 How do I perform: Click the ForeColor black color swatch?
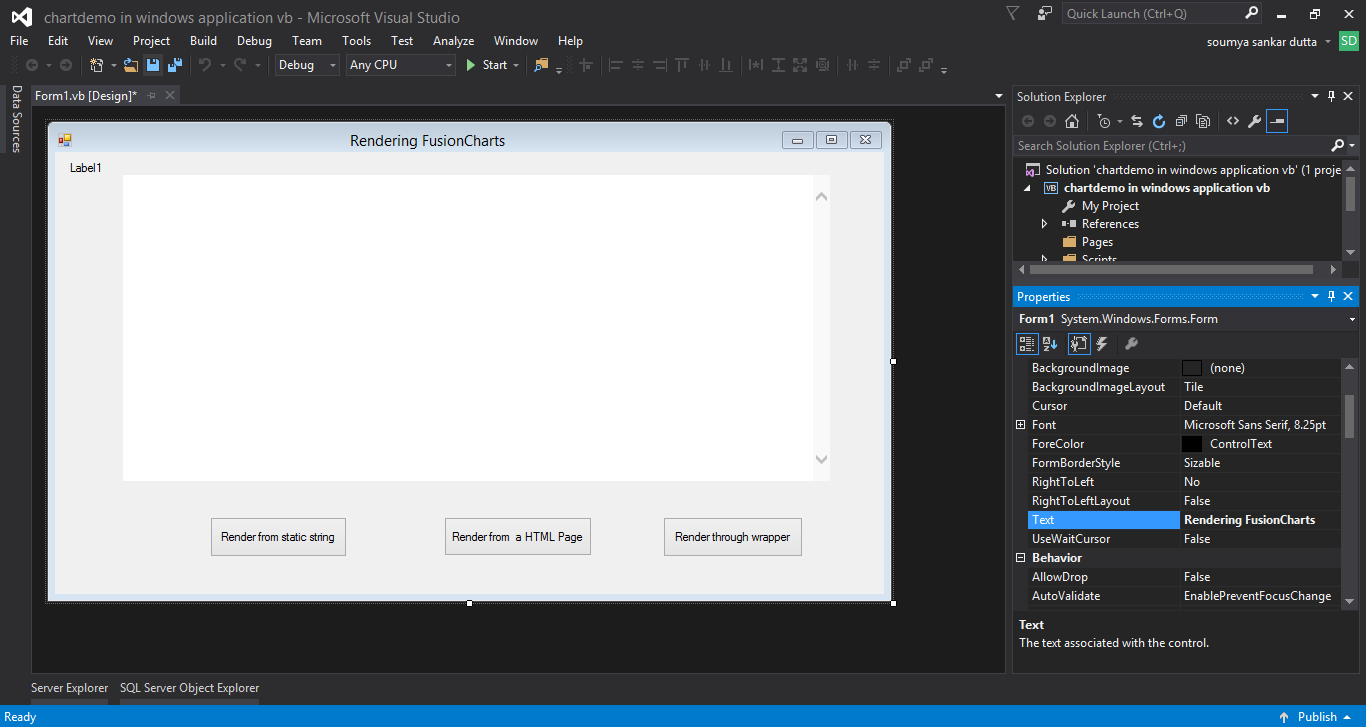click(1192, 444)
